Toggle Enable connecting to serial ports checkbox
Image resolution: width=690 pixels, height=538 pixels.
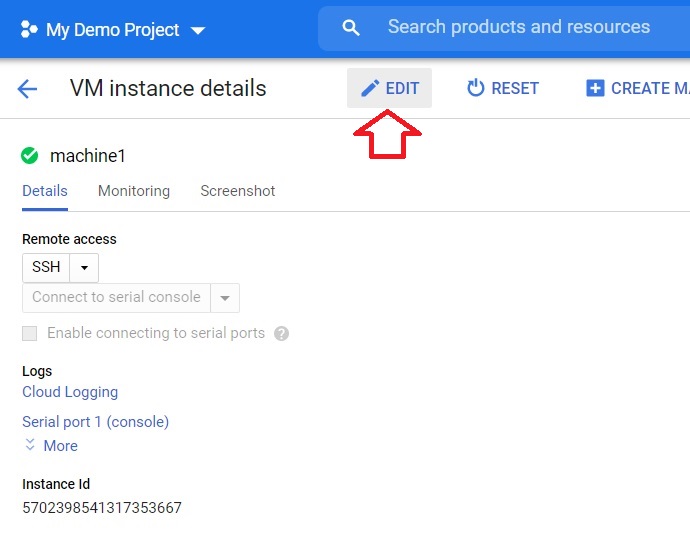(29, 333)
